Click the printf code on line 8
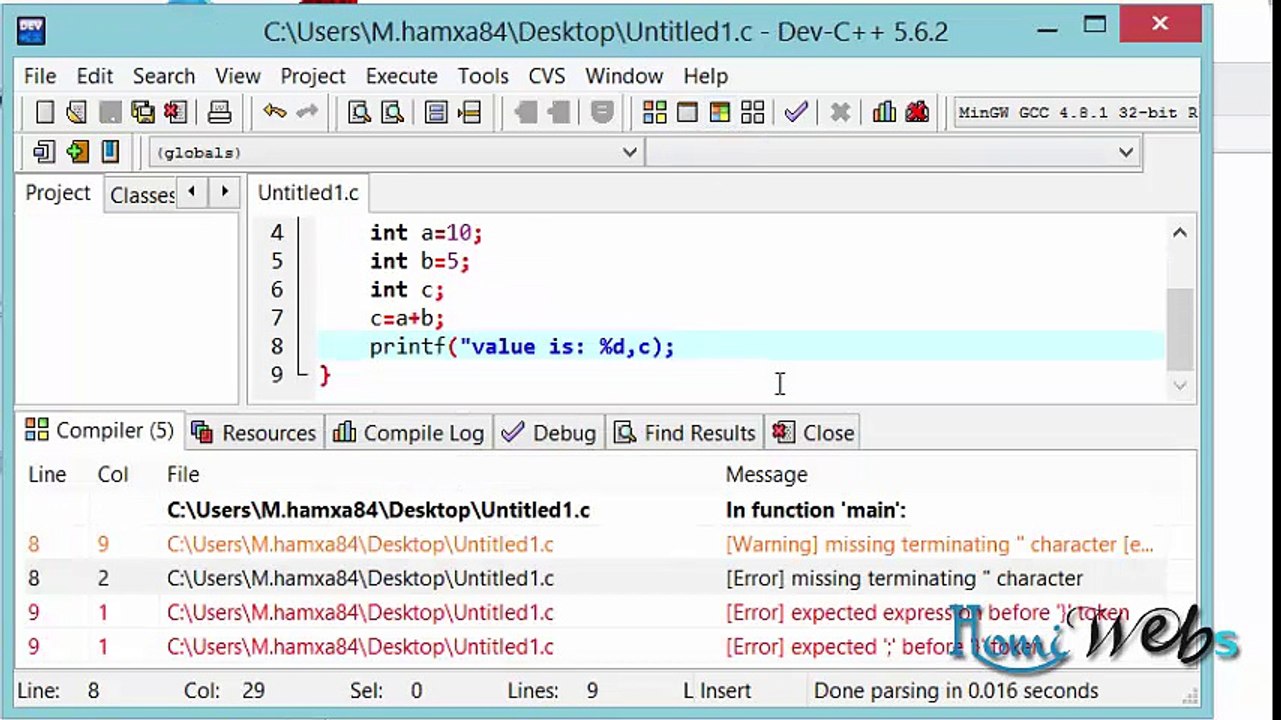The image size is (1281, 720). tap(522, 347)
